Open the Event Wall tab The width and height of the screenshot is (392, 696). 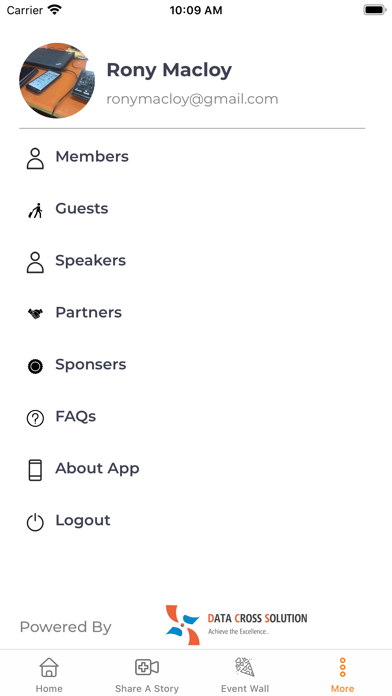[245, 673]
